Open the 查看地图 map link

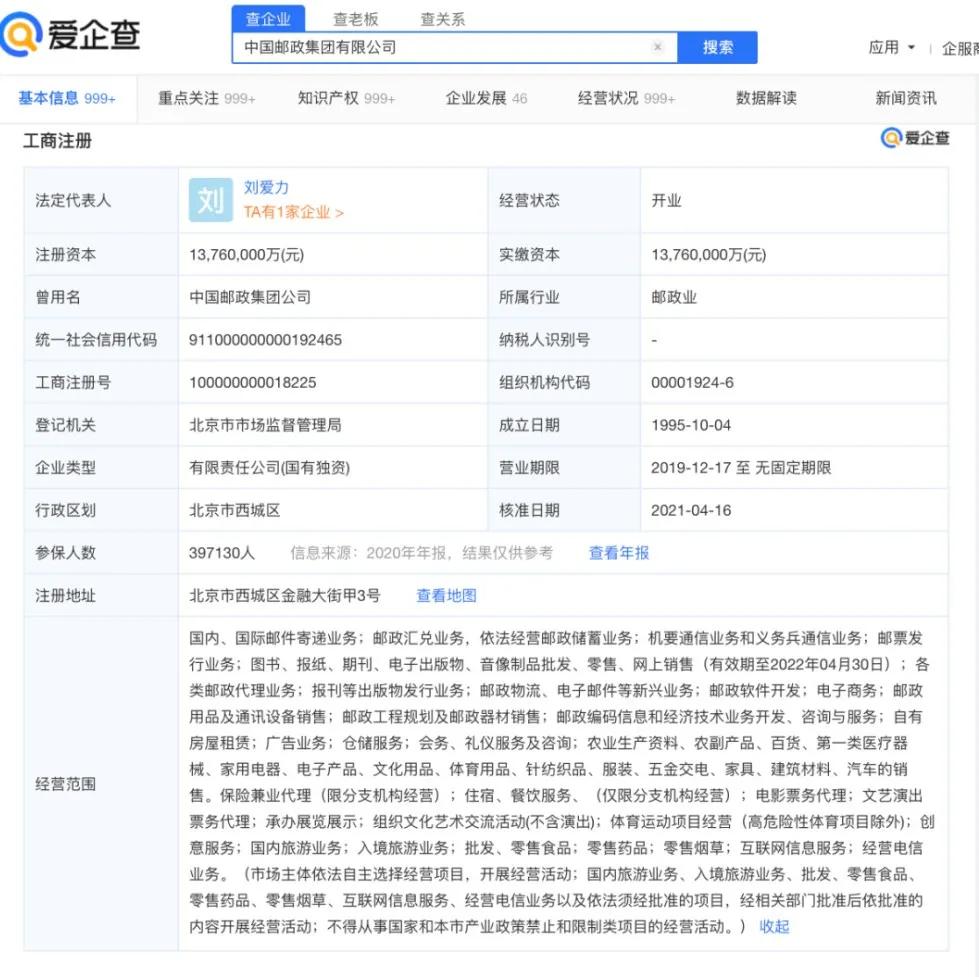tap(445, 594)
